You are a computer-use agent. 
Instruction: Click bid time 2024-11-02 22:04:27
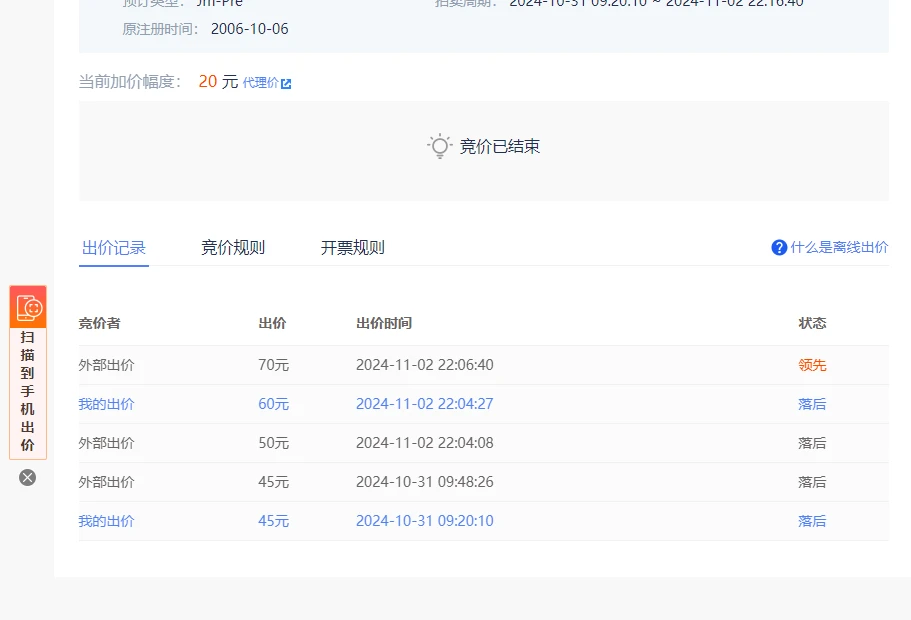[425, 404]
